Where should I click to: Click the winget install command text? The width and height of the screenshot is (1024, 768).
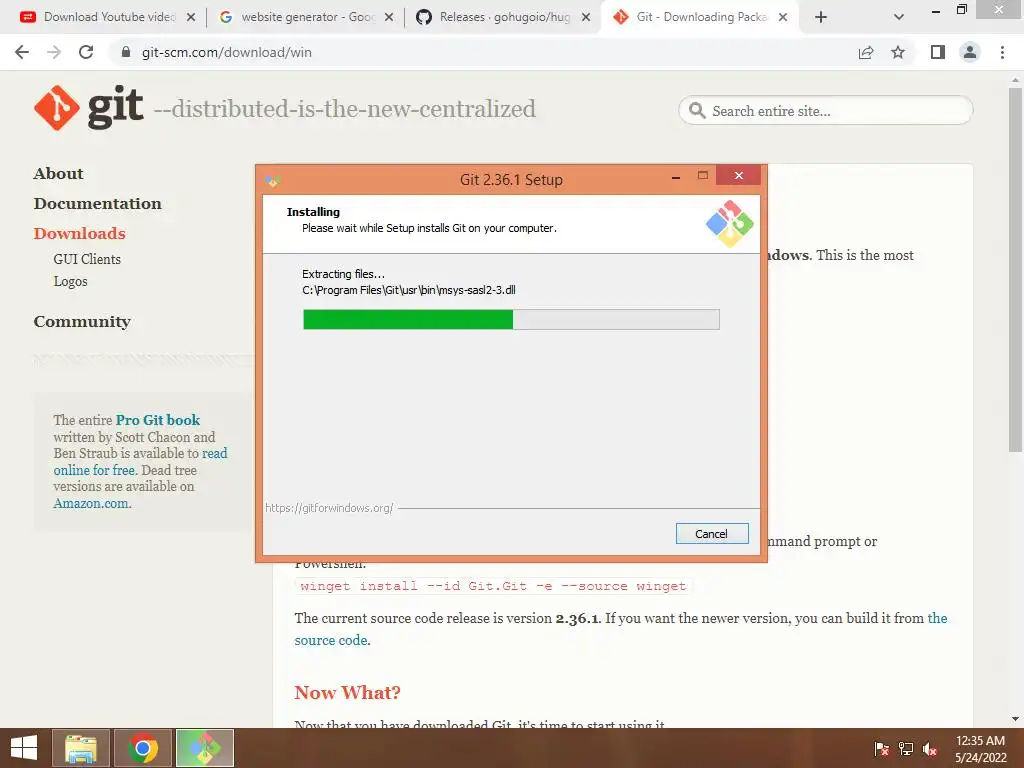[x=493, y=586]
